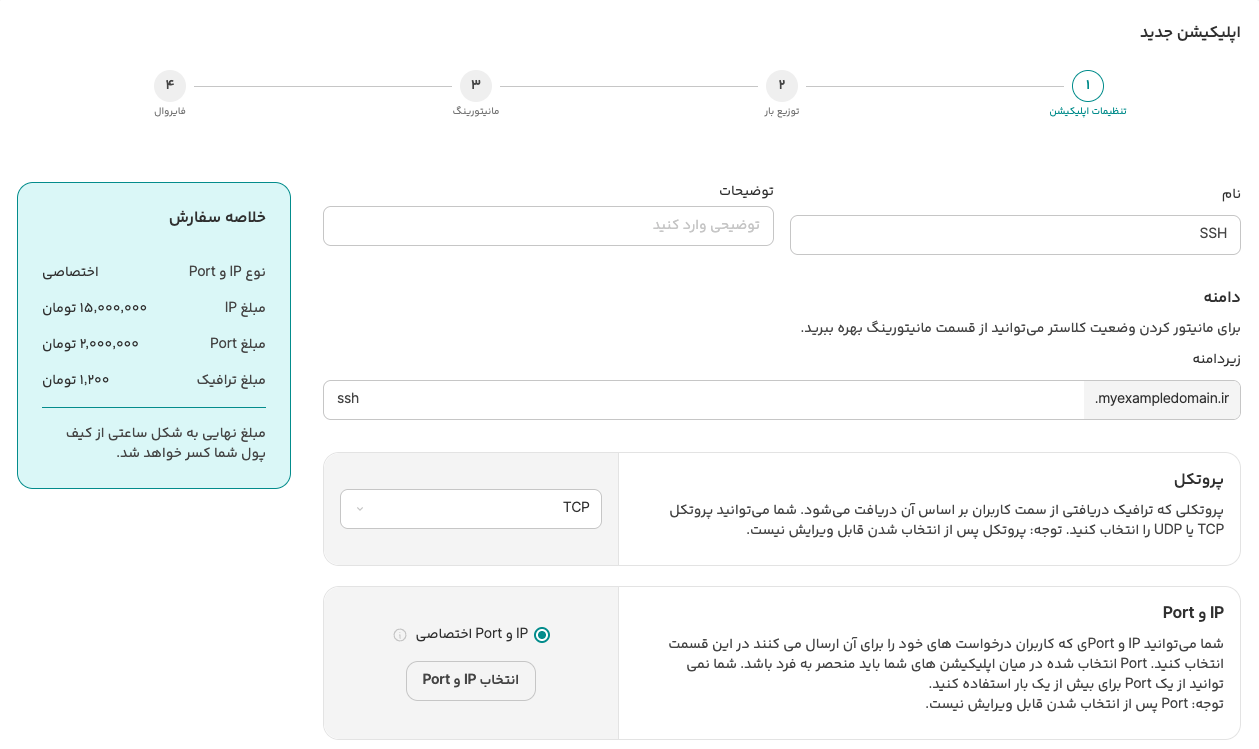The width and height of the screenshot is (1259, 749).
Task: Click the step 1 circle in the stepper
Action: 1087,86
